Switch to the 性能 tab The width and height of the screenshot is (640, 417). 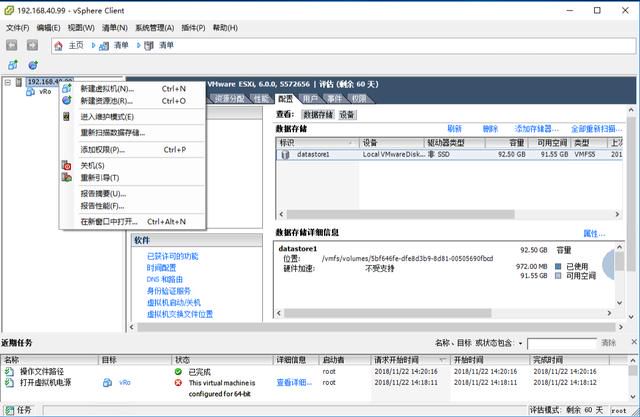click(261, 99)
